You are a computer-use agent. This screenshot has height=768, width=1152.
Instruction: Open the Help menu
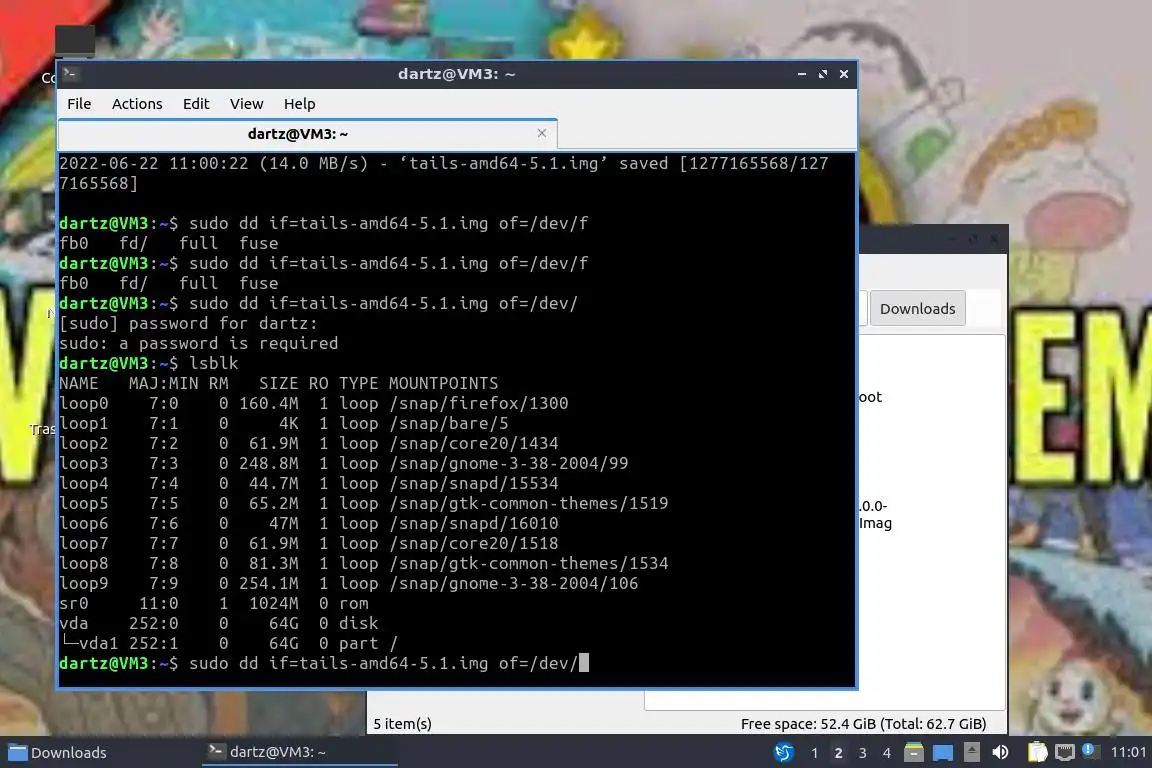(x=300, y=104)
